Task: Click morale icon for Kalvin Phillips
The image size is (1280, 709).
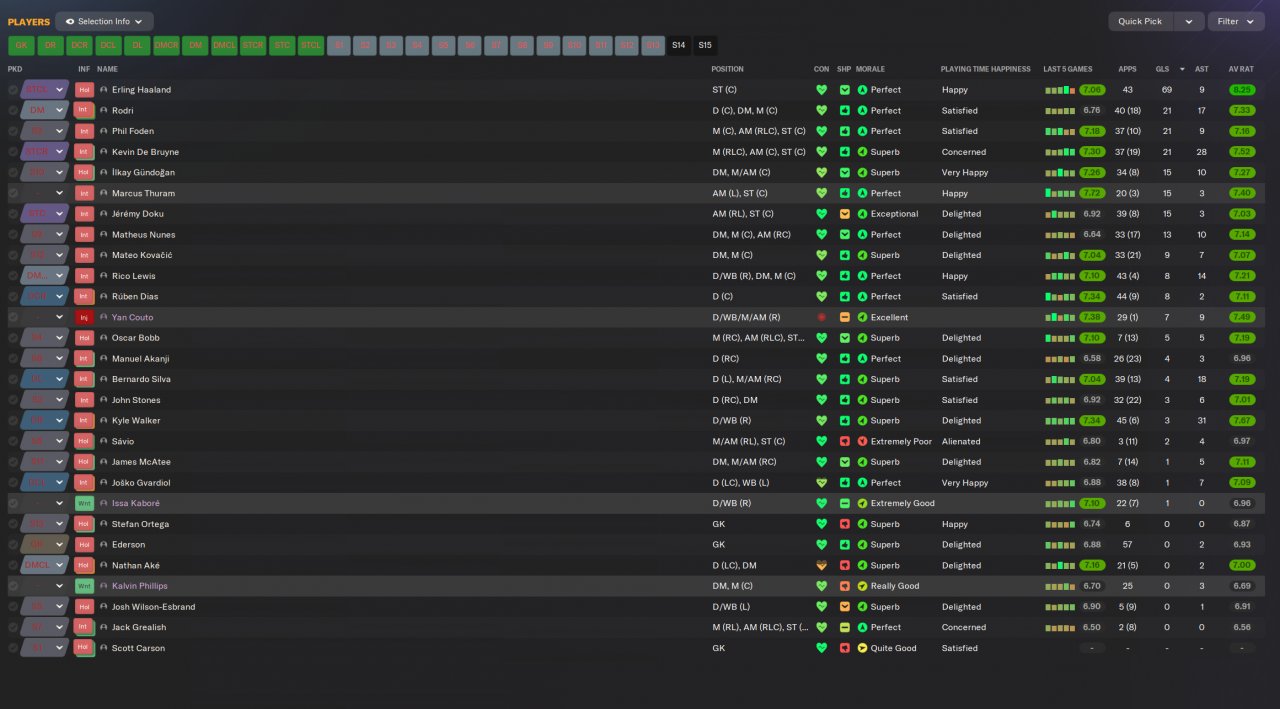Action: click(862, 586)
